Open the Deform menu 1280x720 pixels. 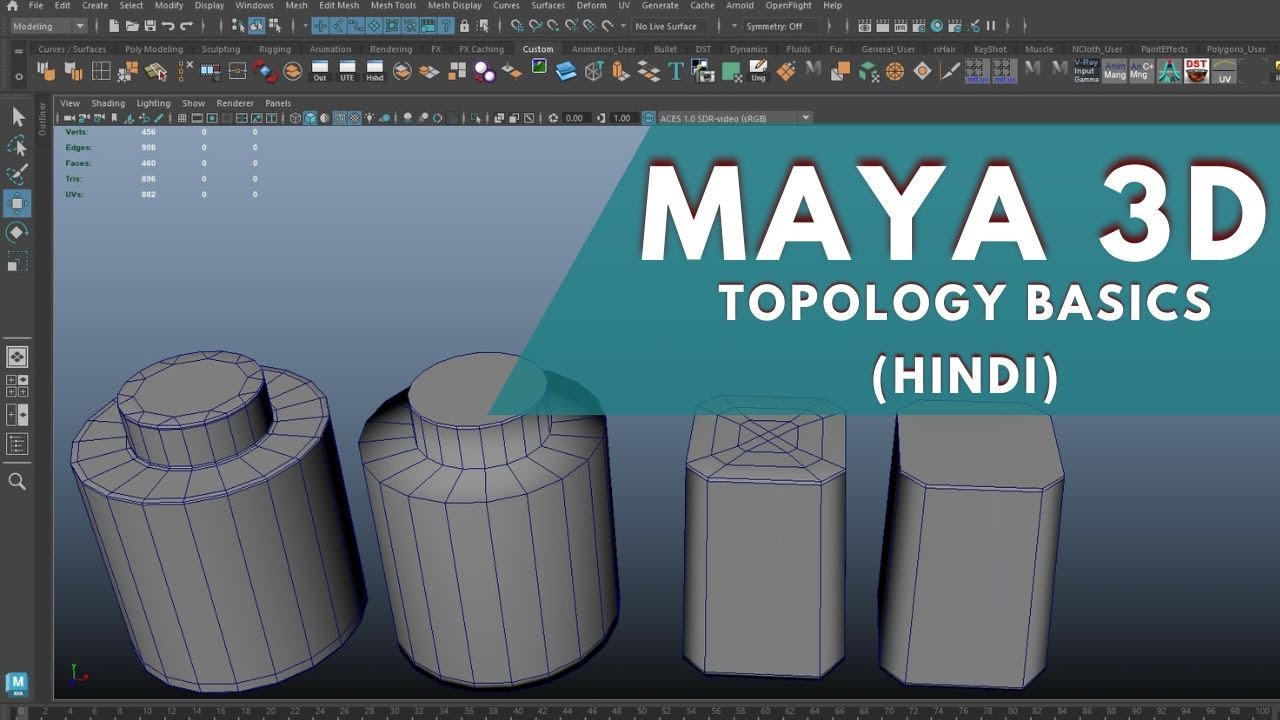tap(591, 5)
